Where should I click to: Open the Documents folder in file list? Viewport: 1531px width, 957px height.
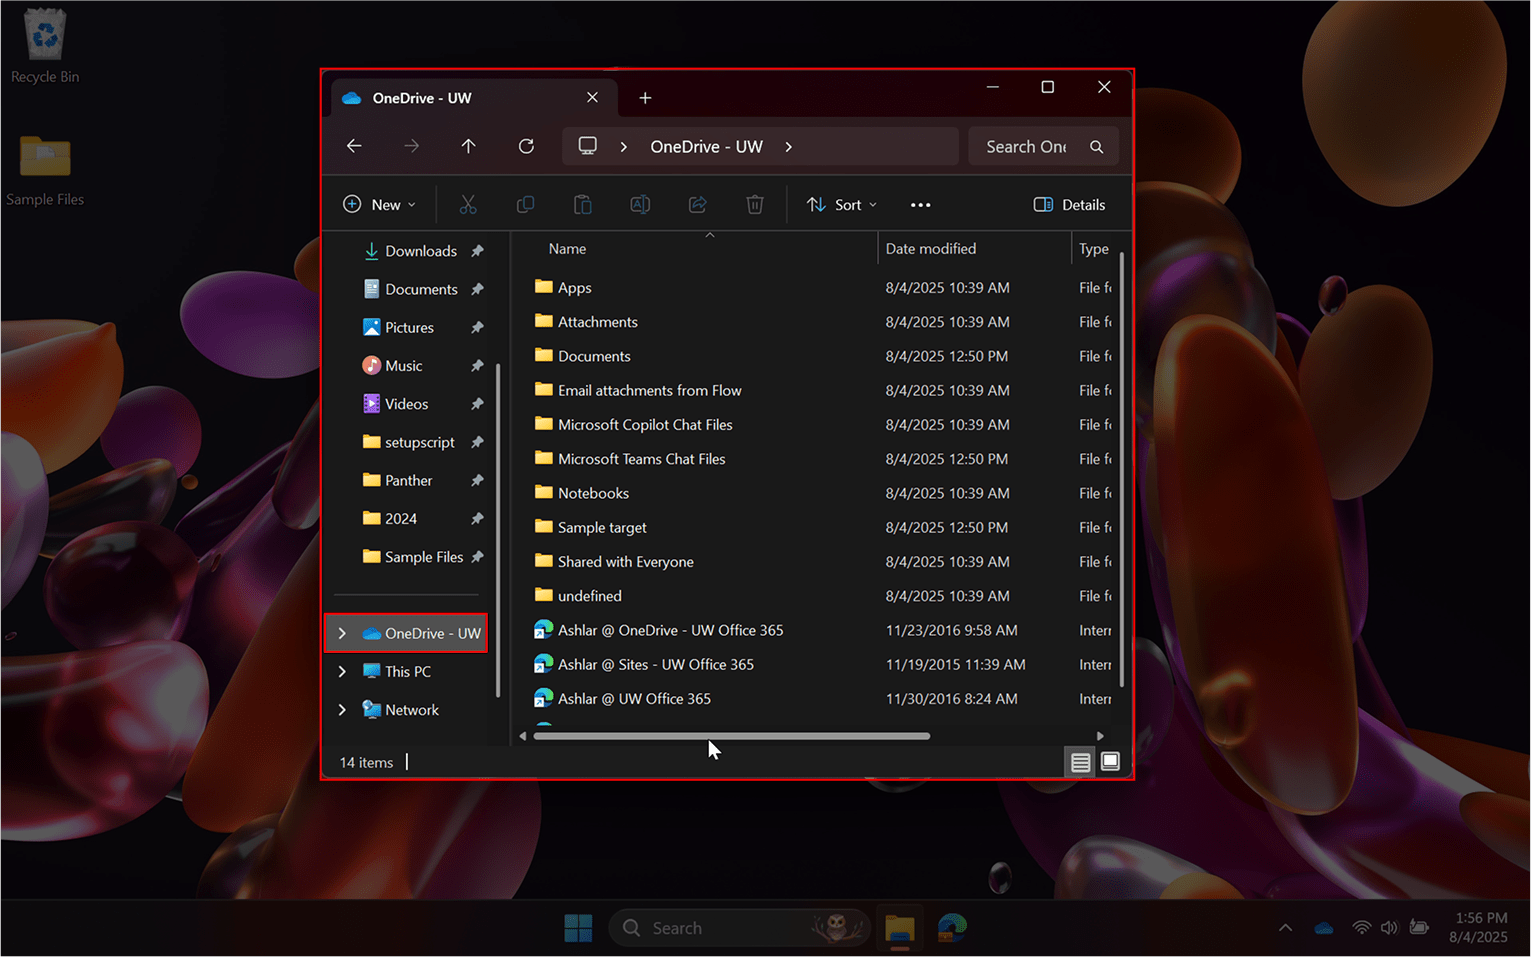click(594, 356)
